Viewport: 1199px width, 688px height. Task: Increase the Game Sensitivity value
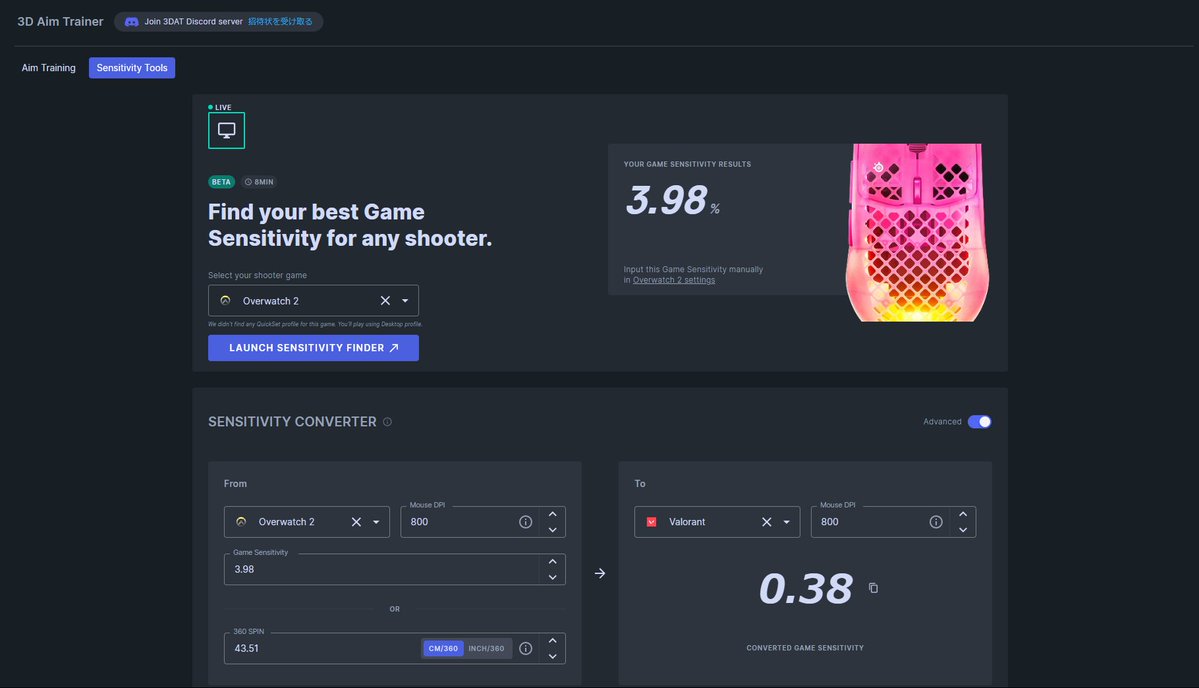pos(552,562)
